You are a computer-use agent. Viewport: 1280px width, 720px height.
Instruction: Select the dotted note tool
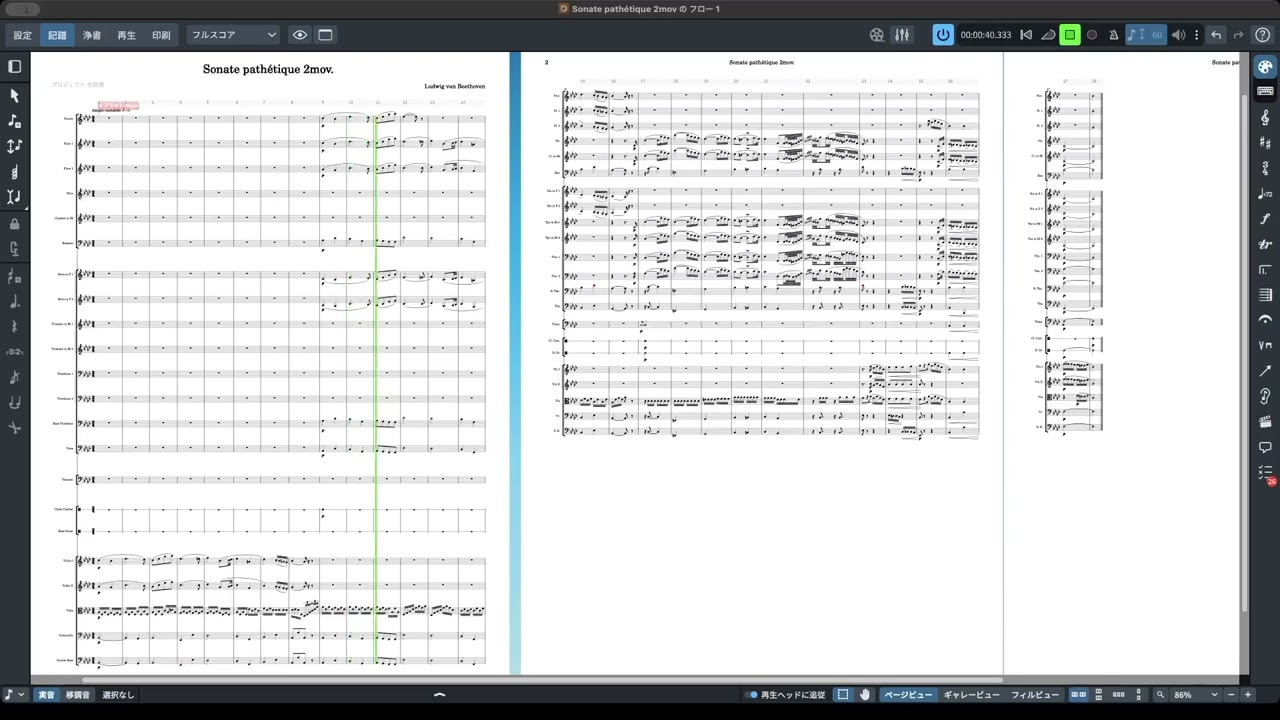(x=14, y=301)
